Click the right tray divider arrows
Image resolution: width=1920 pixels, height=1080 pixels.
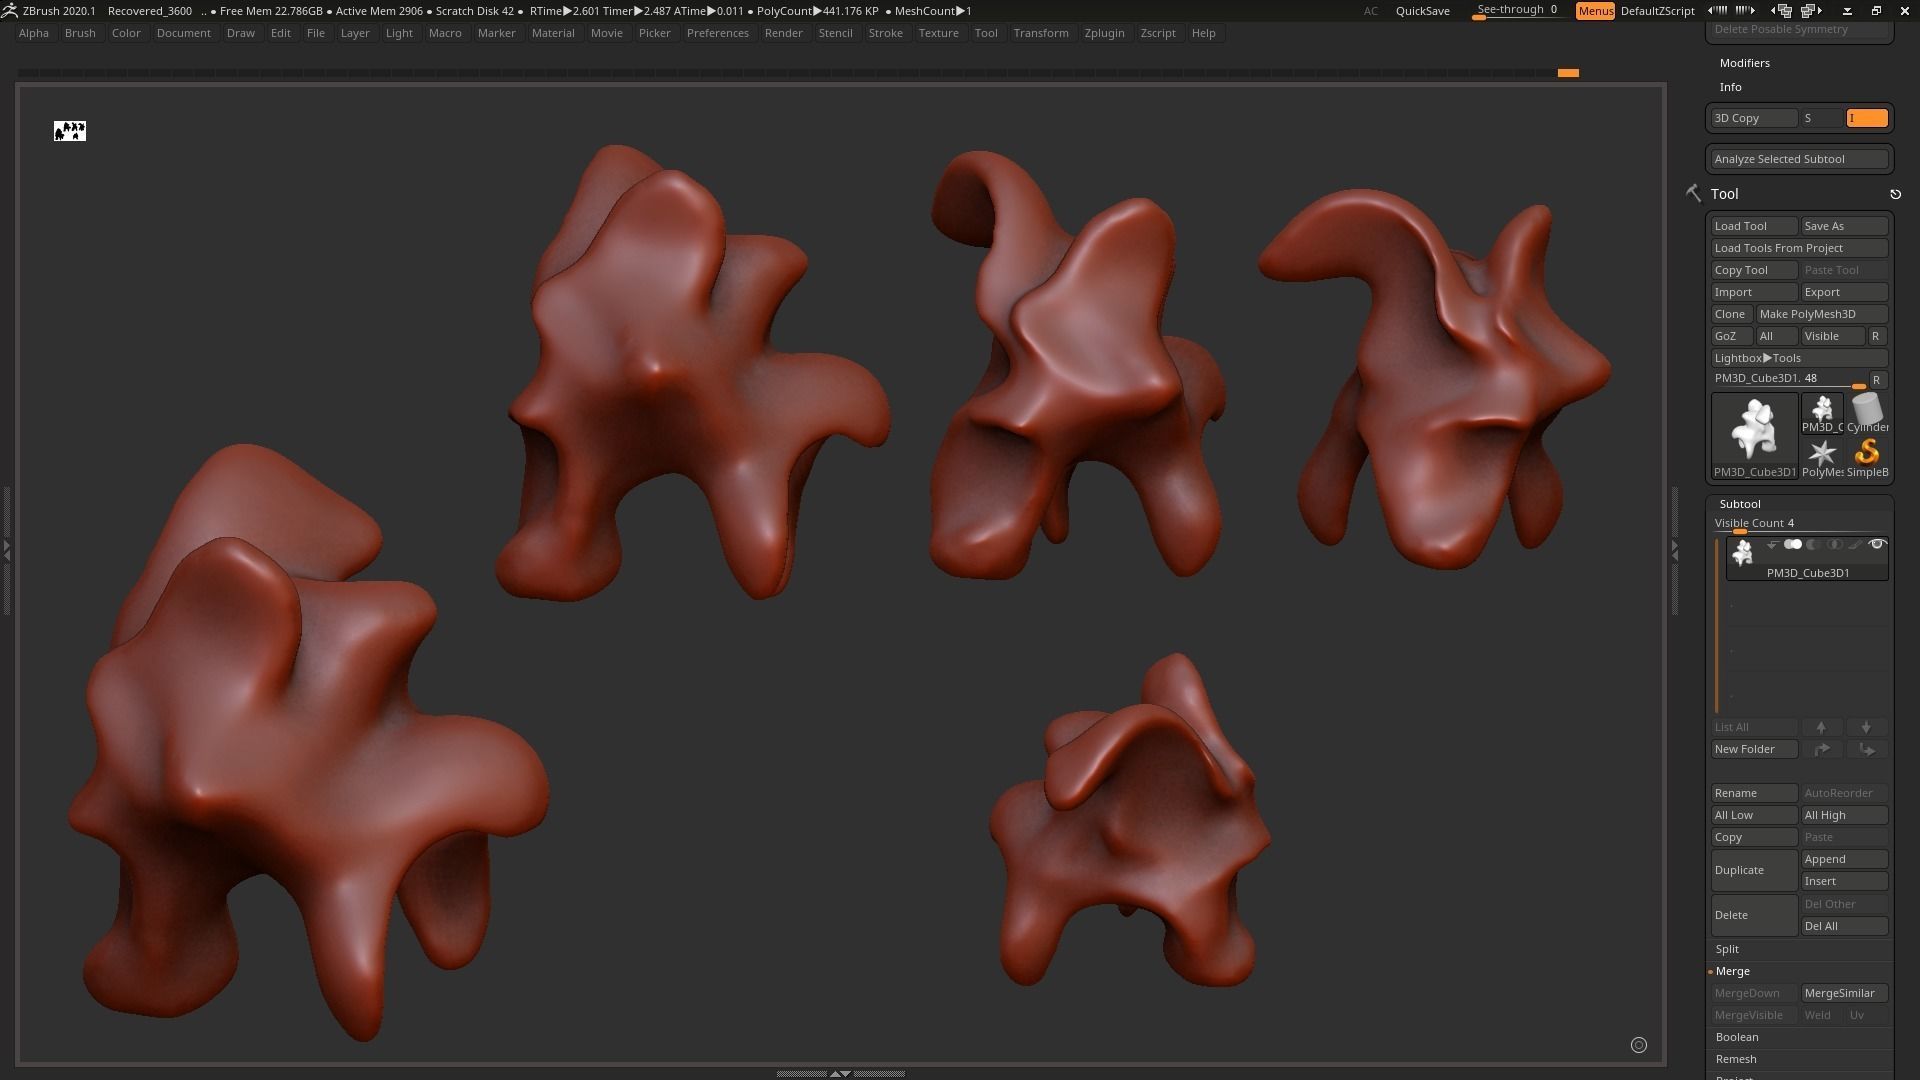point(1675,550)
